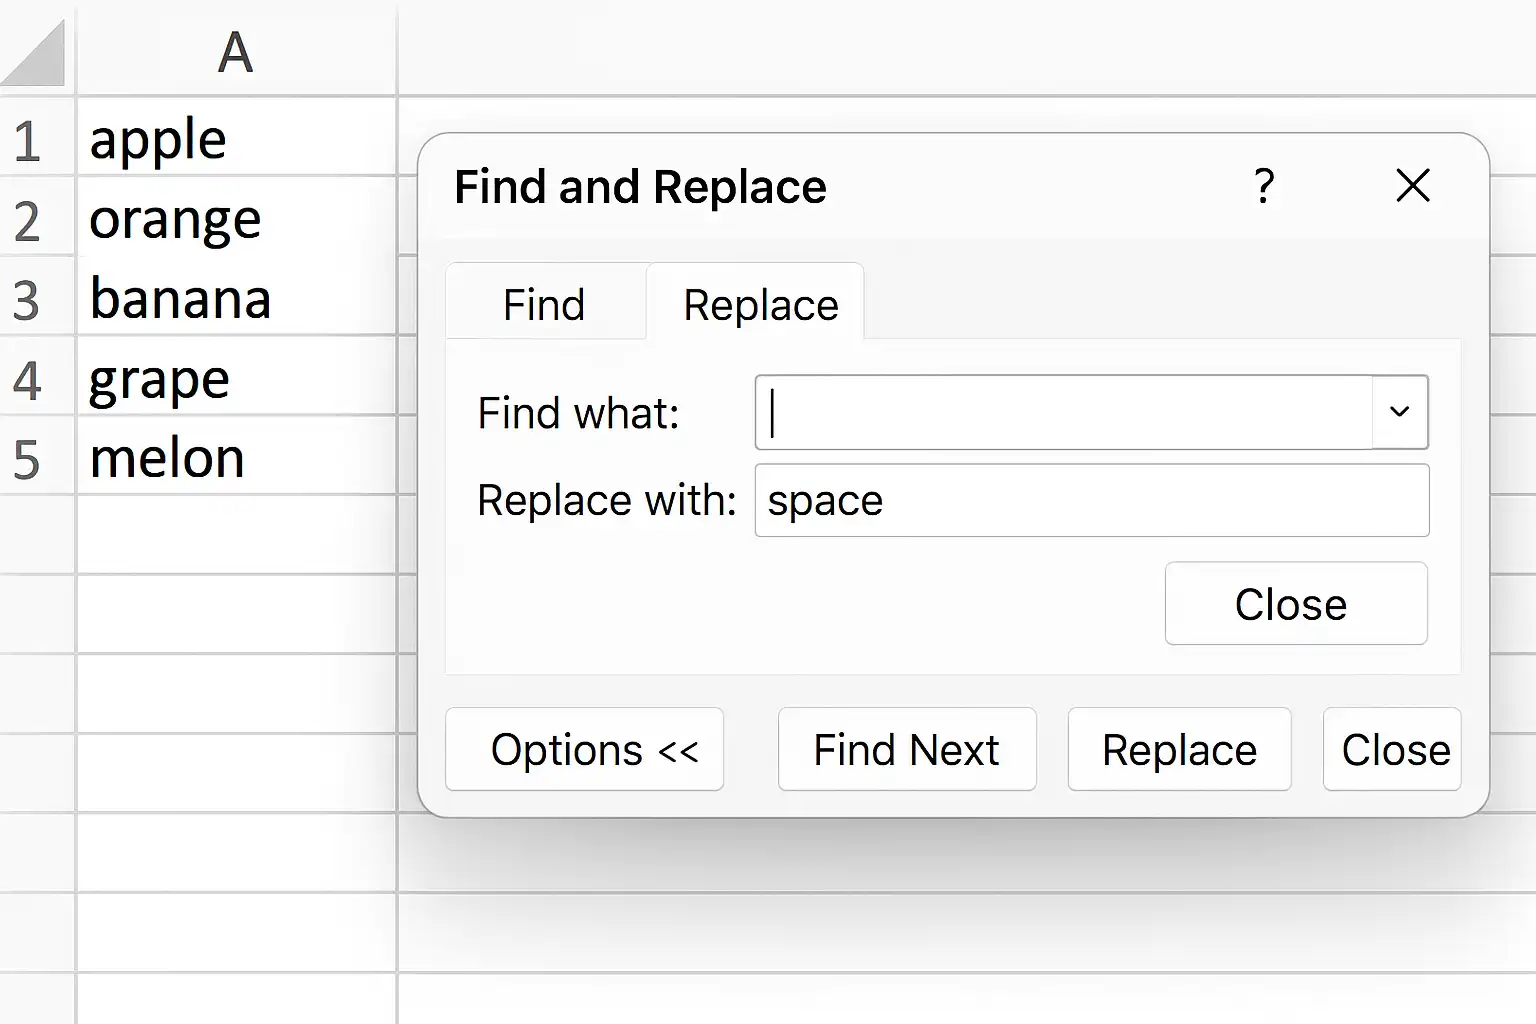
Task: Click the cell containing grape
Action: pos(236,380)
